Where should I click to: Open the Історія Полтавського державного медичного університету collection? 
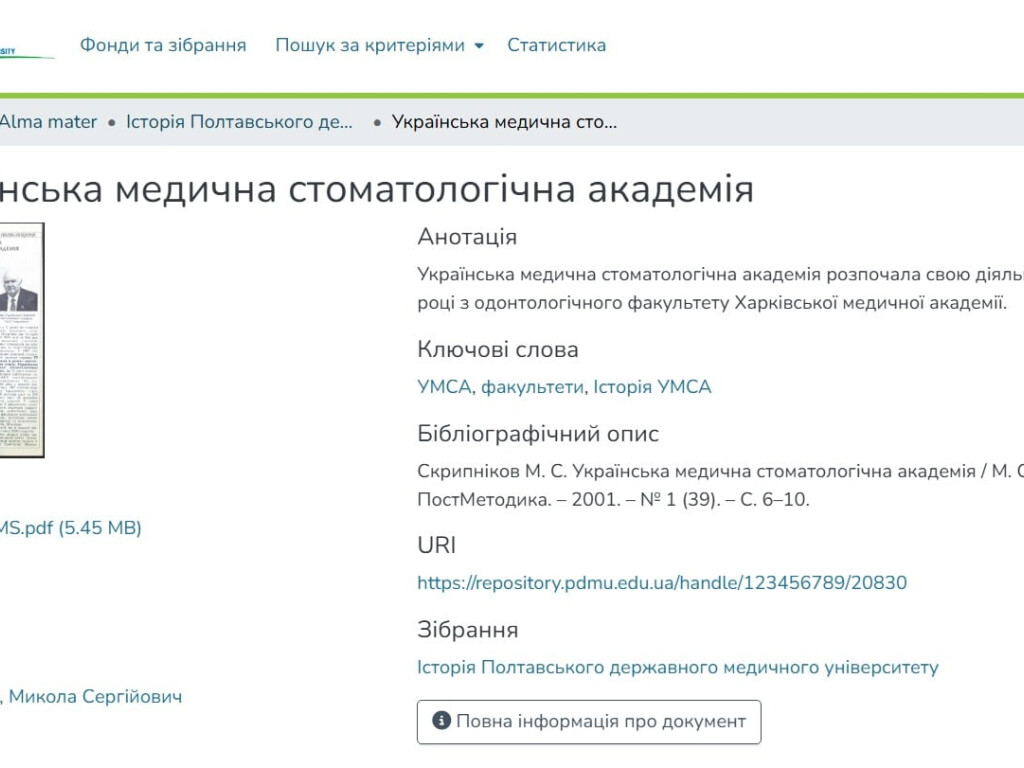click(677, 667)
